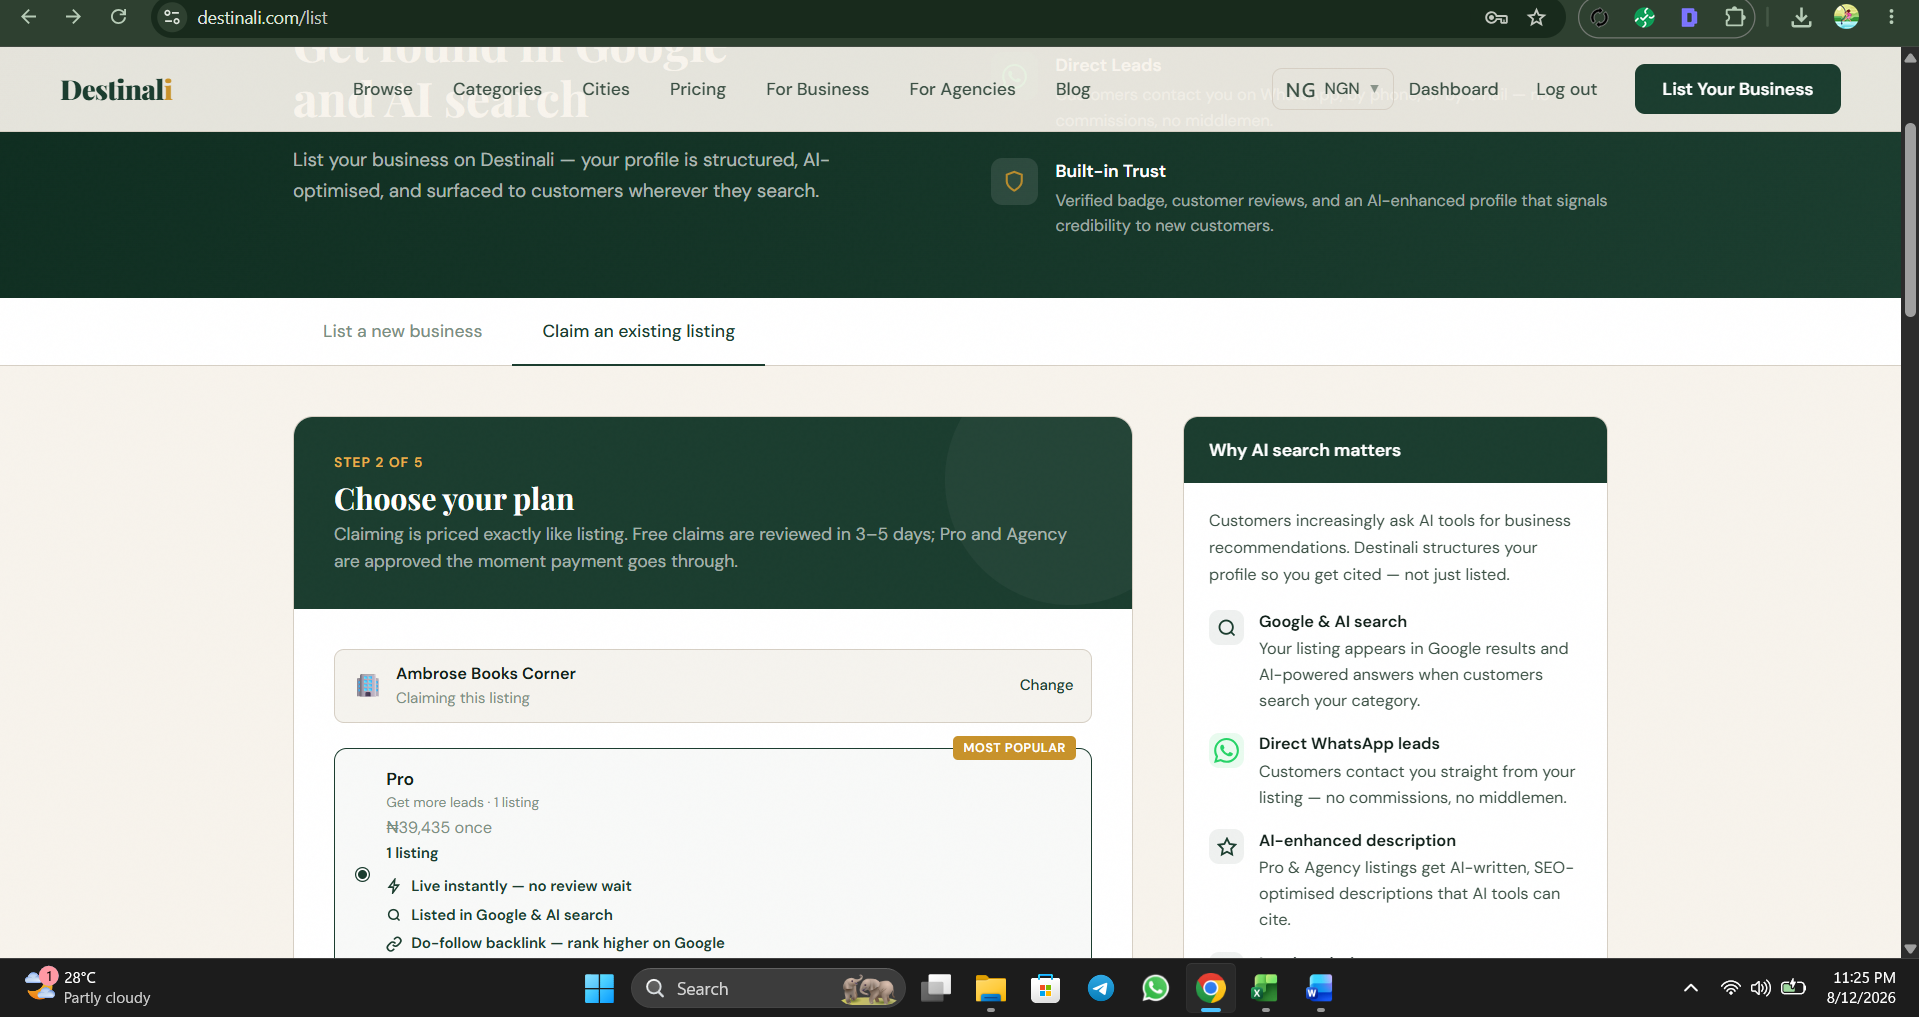Click the STEP 2 OF 5 label

(378, 462)
